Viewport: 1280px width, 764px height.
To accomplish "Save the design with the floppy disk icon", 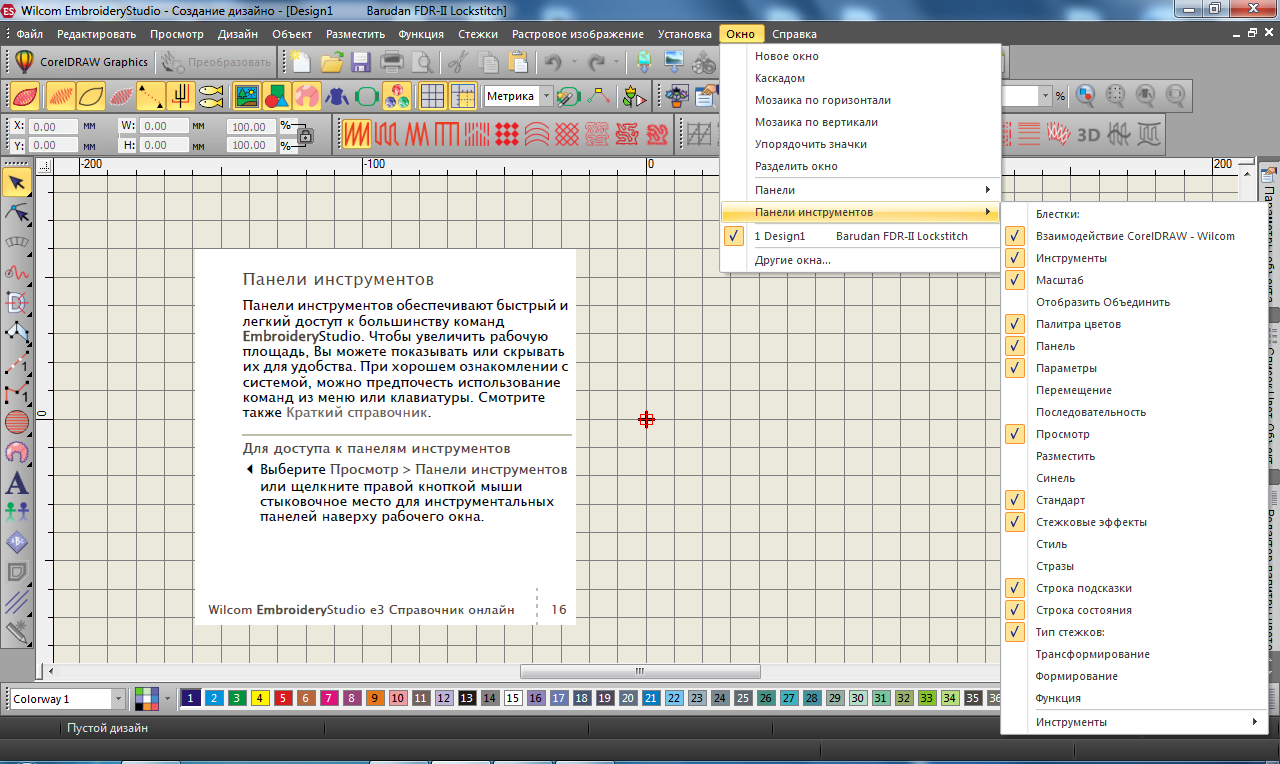I will 361,62.
